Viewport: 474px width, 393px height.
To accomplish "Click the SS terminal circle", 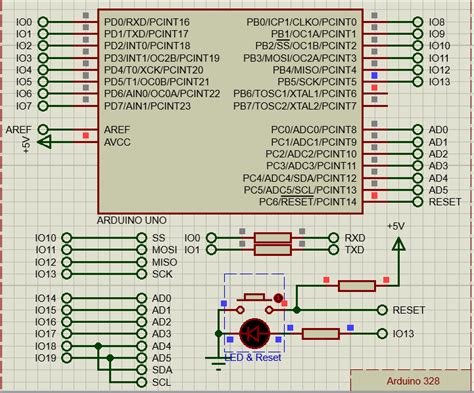I will coord(142,238).
